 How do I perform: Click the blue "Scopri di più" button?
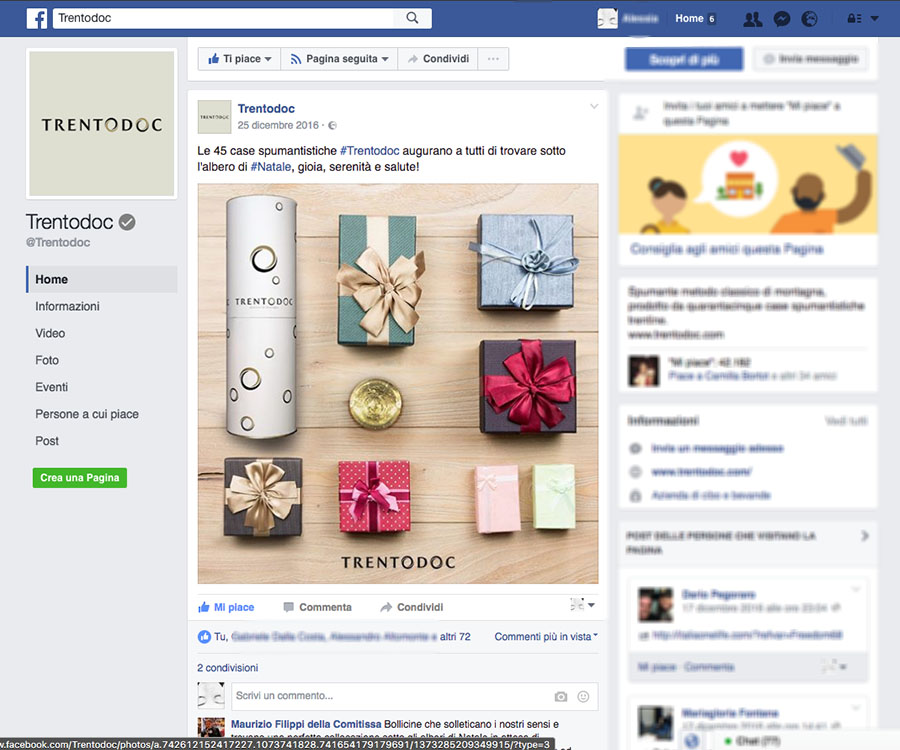click(x=684, y=59)
